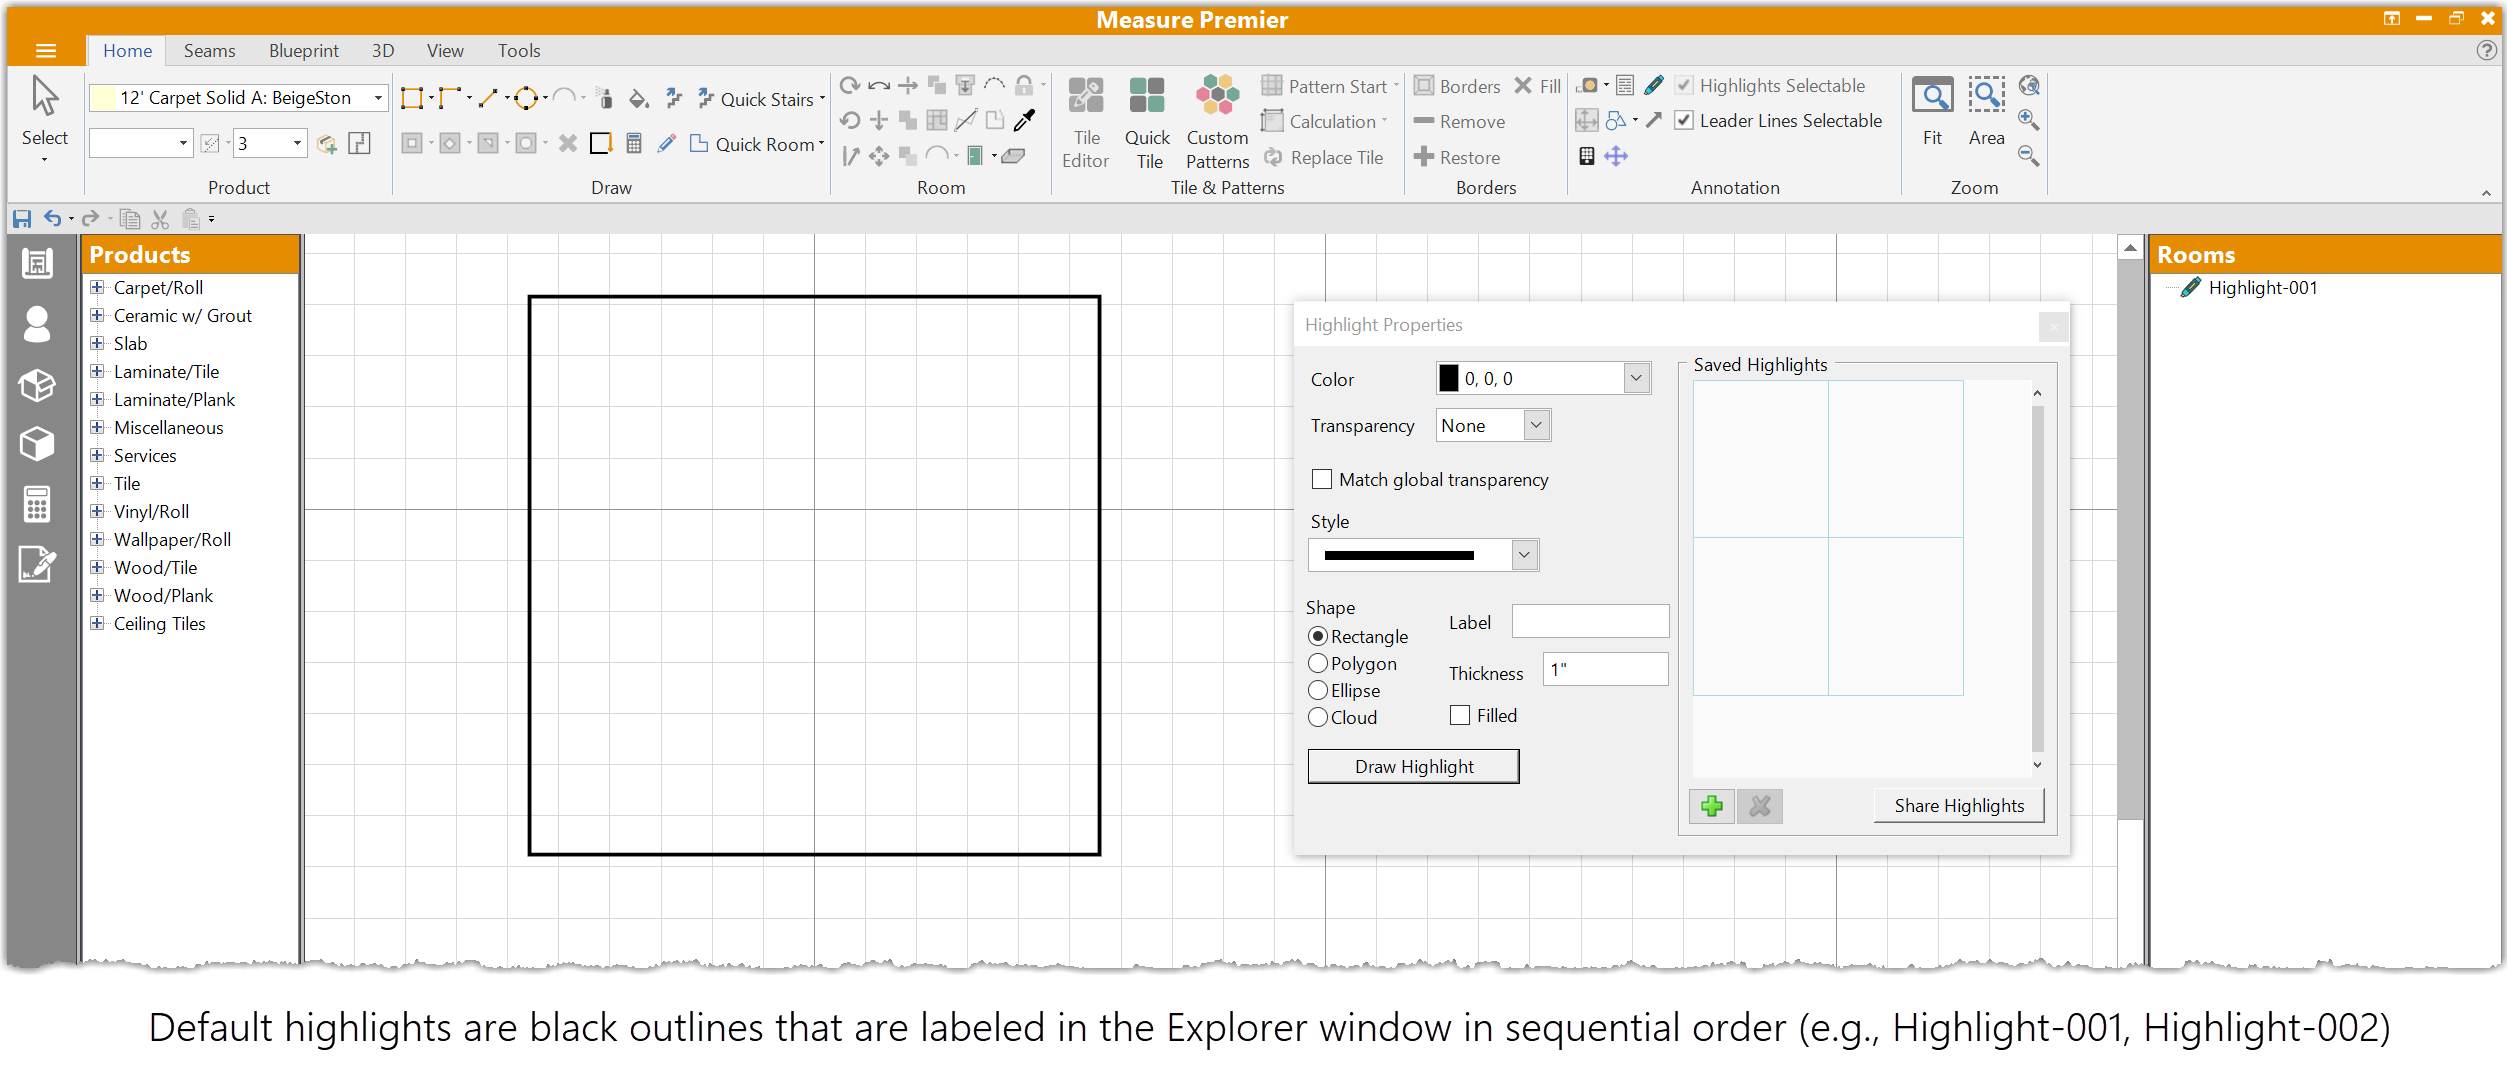Undo the last action

pos(53,219)
